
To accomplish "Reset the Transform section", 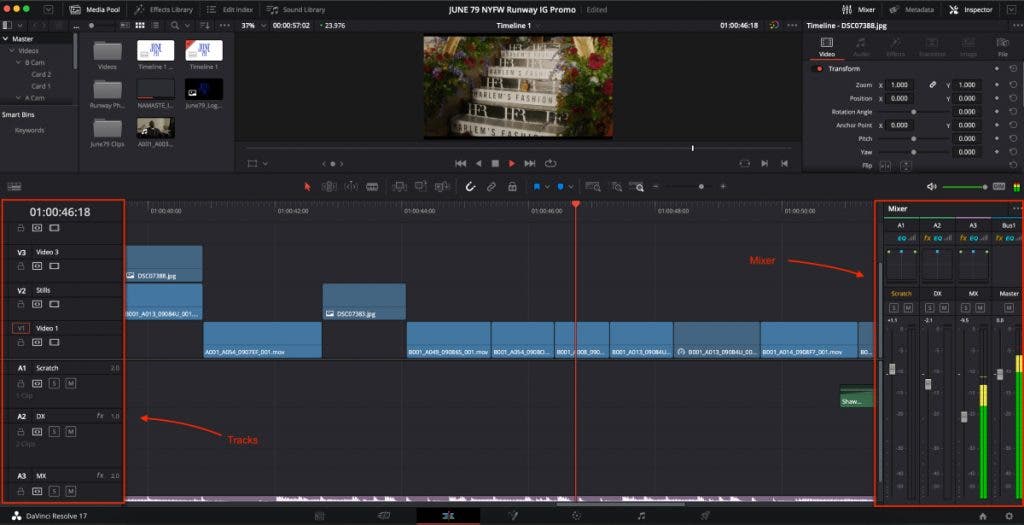I will [x=1013, y=69].
